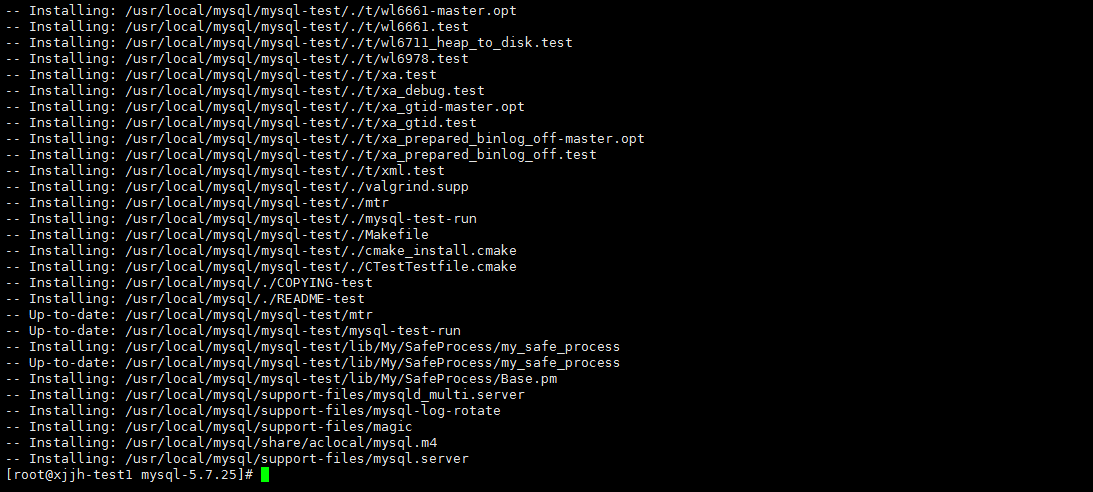Click the valgrind.supp path line
Screen dimensions: 1093x492
[237, 187]
